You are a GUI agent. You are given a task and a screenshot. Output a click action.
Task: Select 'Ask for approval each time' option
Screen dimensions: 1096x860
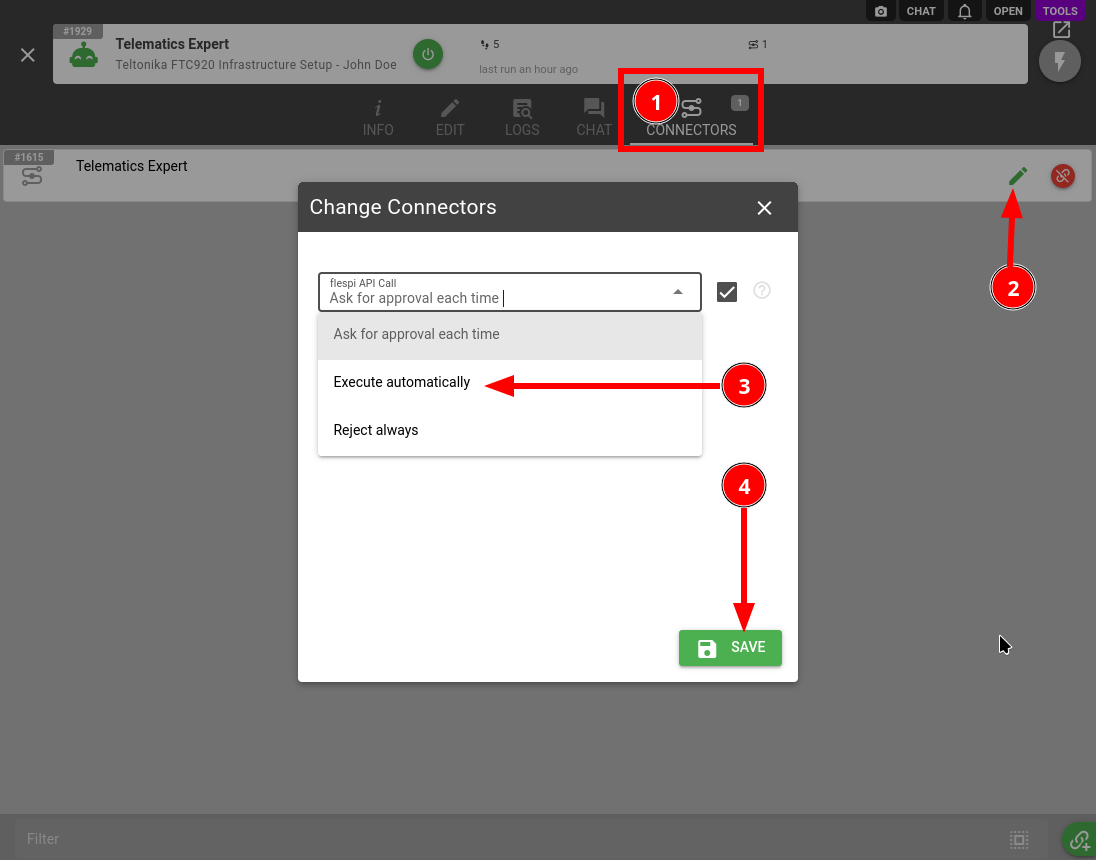[x=510, y=334]
